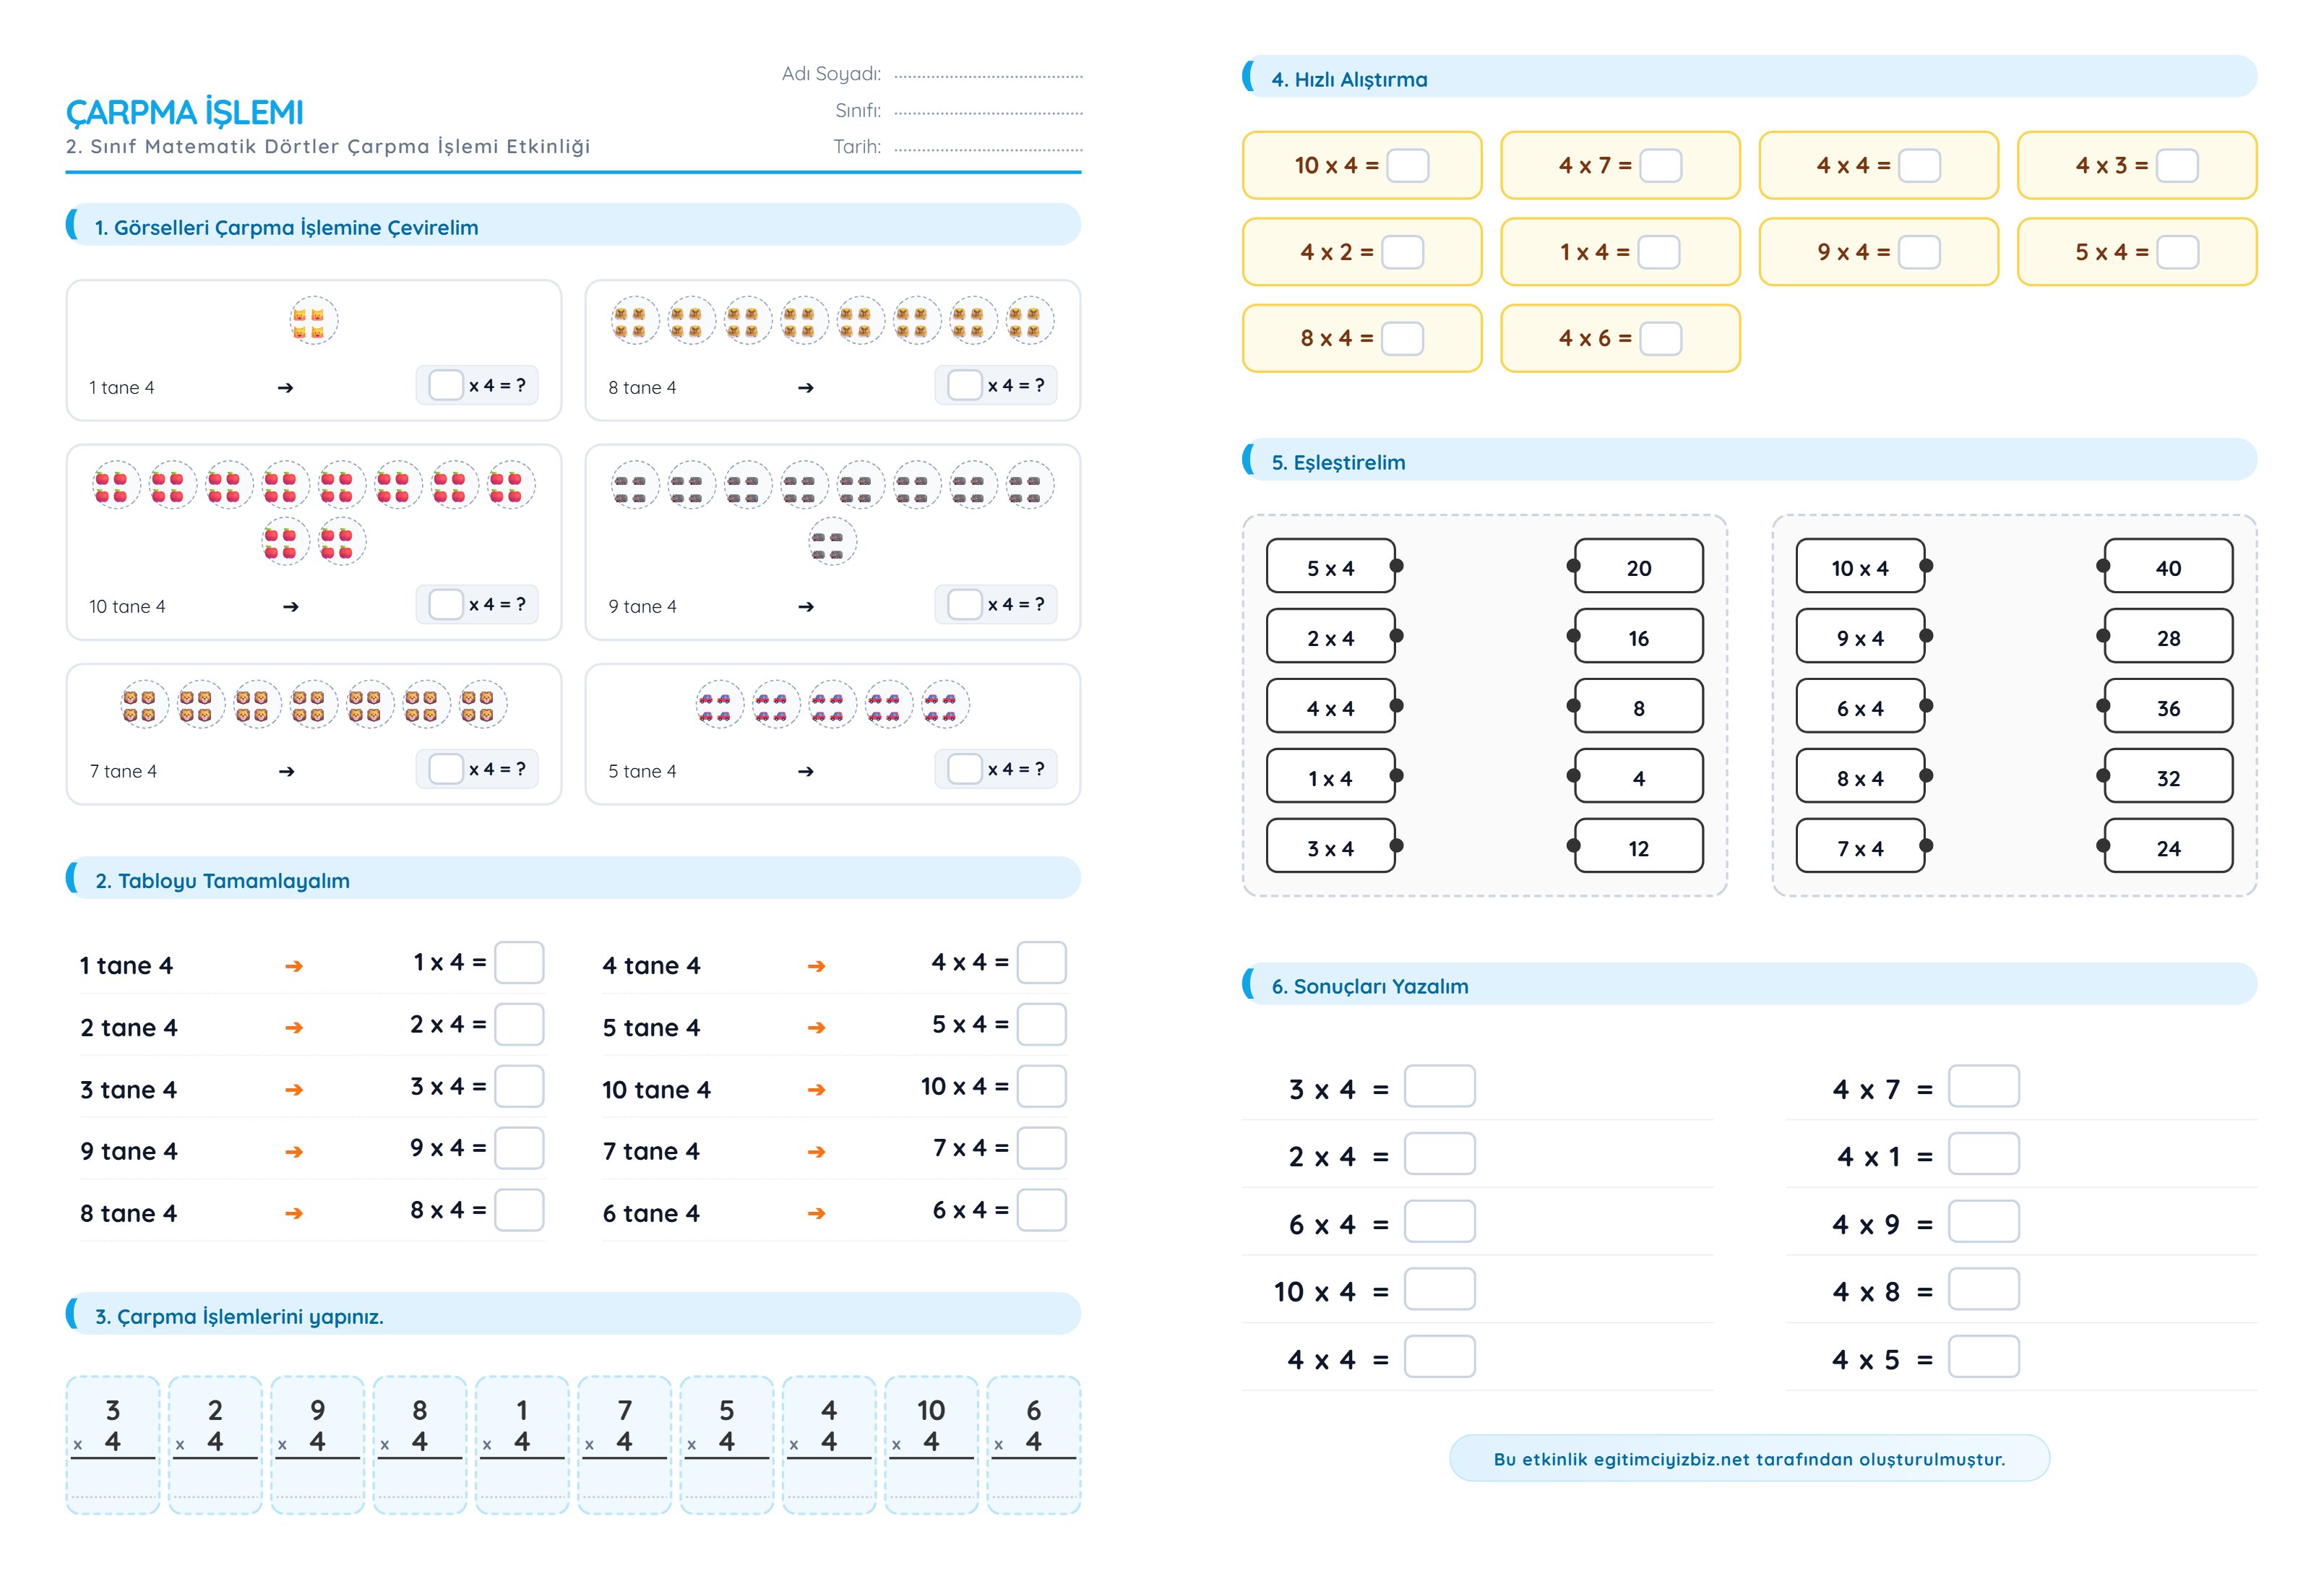Viewport: 2324px width, 1571px height.
Task: Click the blank box before x 4 under 7 tane 4
Action: click(445, 769)
